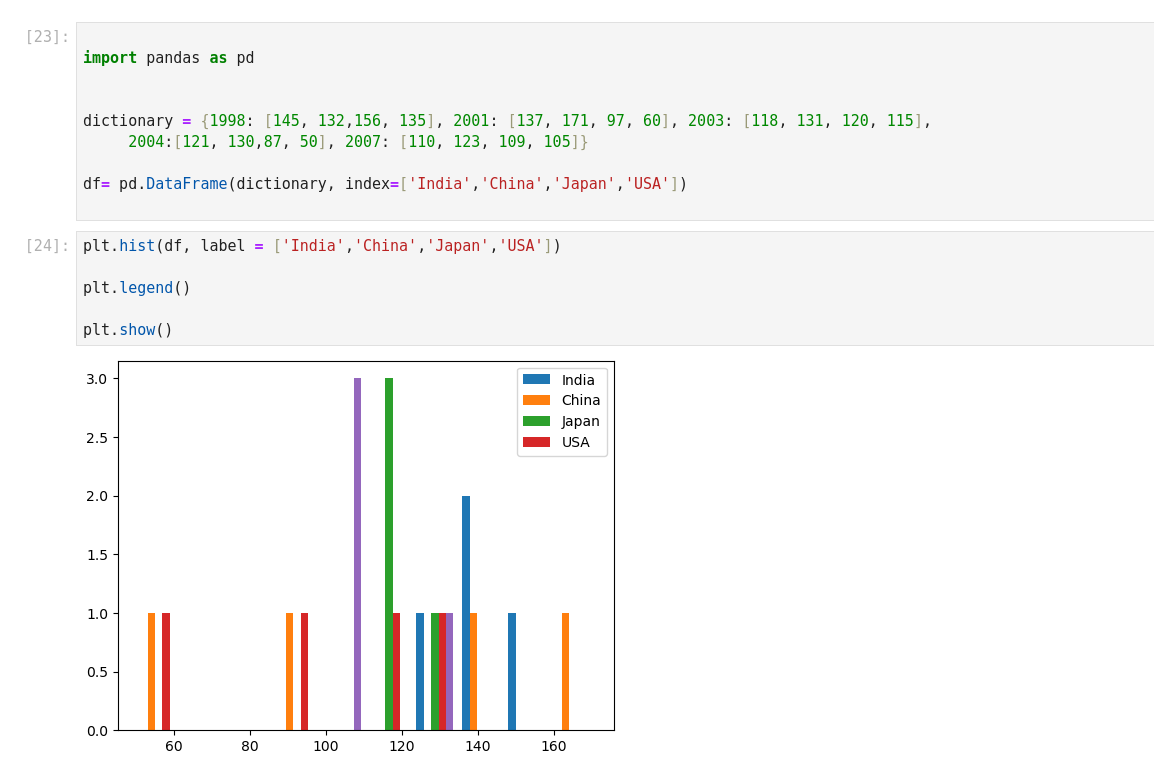This screenshot has width=1154, height=775.
Task: Click the India blue legend swatch
Action: click(536, 380)
